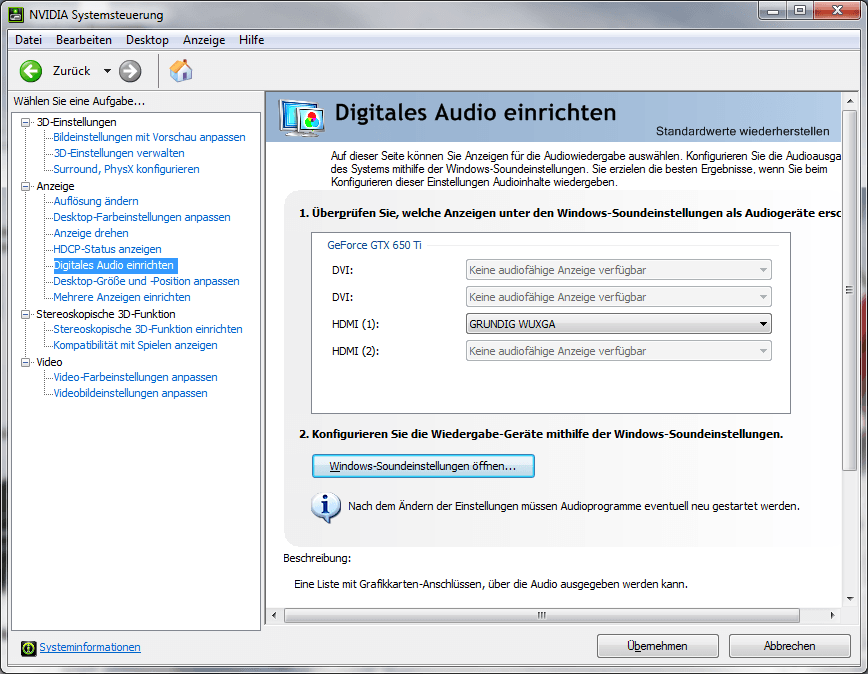Click the info bubble icon
Image resolution: width=868 pixels, height=674 pixels.
pyautogui.click(x=325, y=507)
